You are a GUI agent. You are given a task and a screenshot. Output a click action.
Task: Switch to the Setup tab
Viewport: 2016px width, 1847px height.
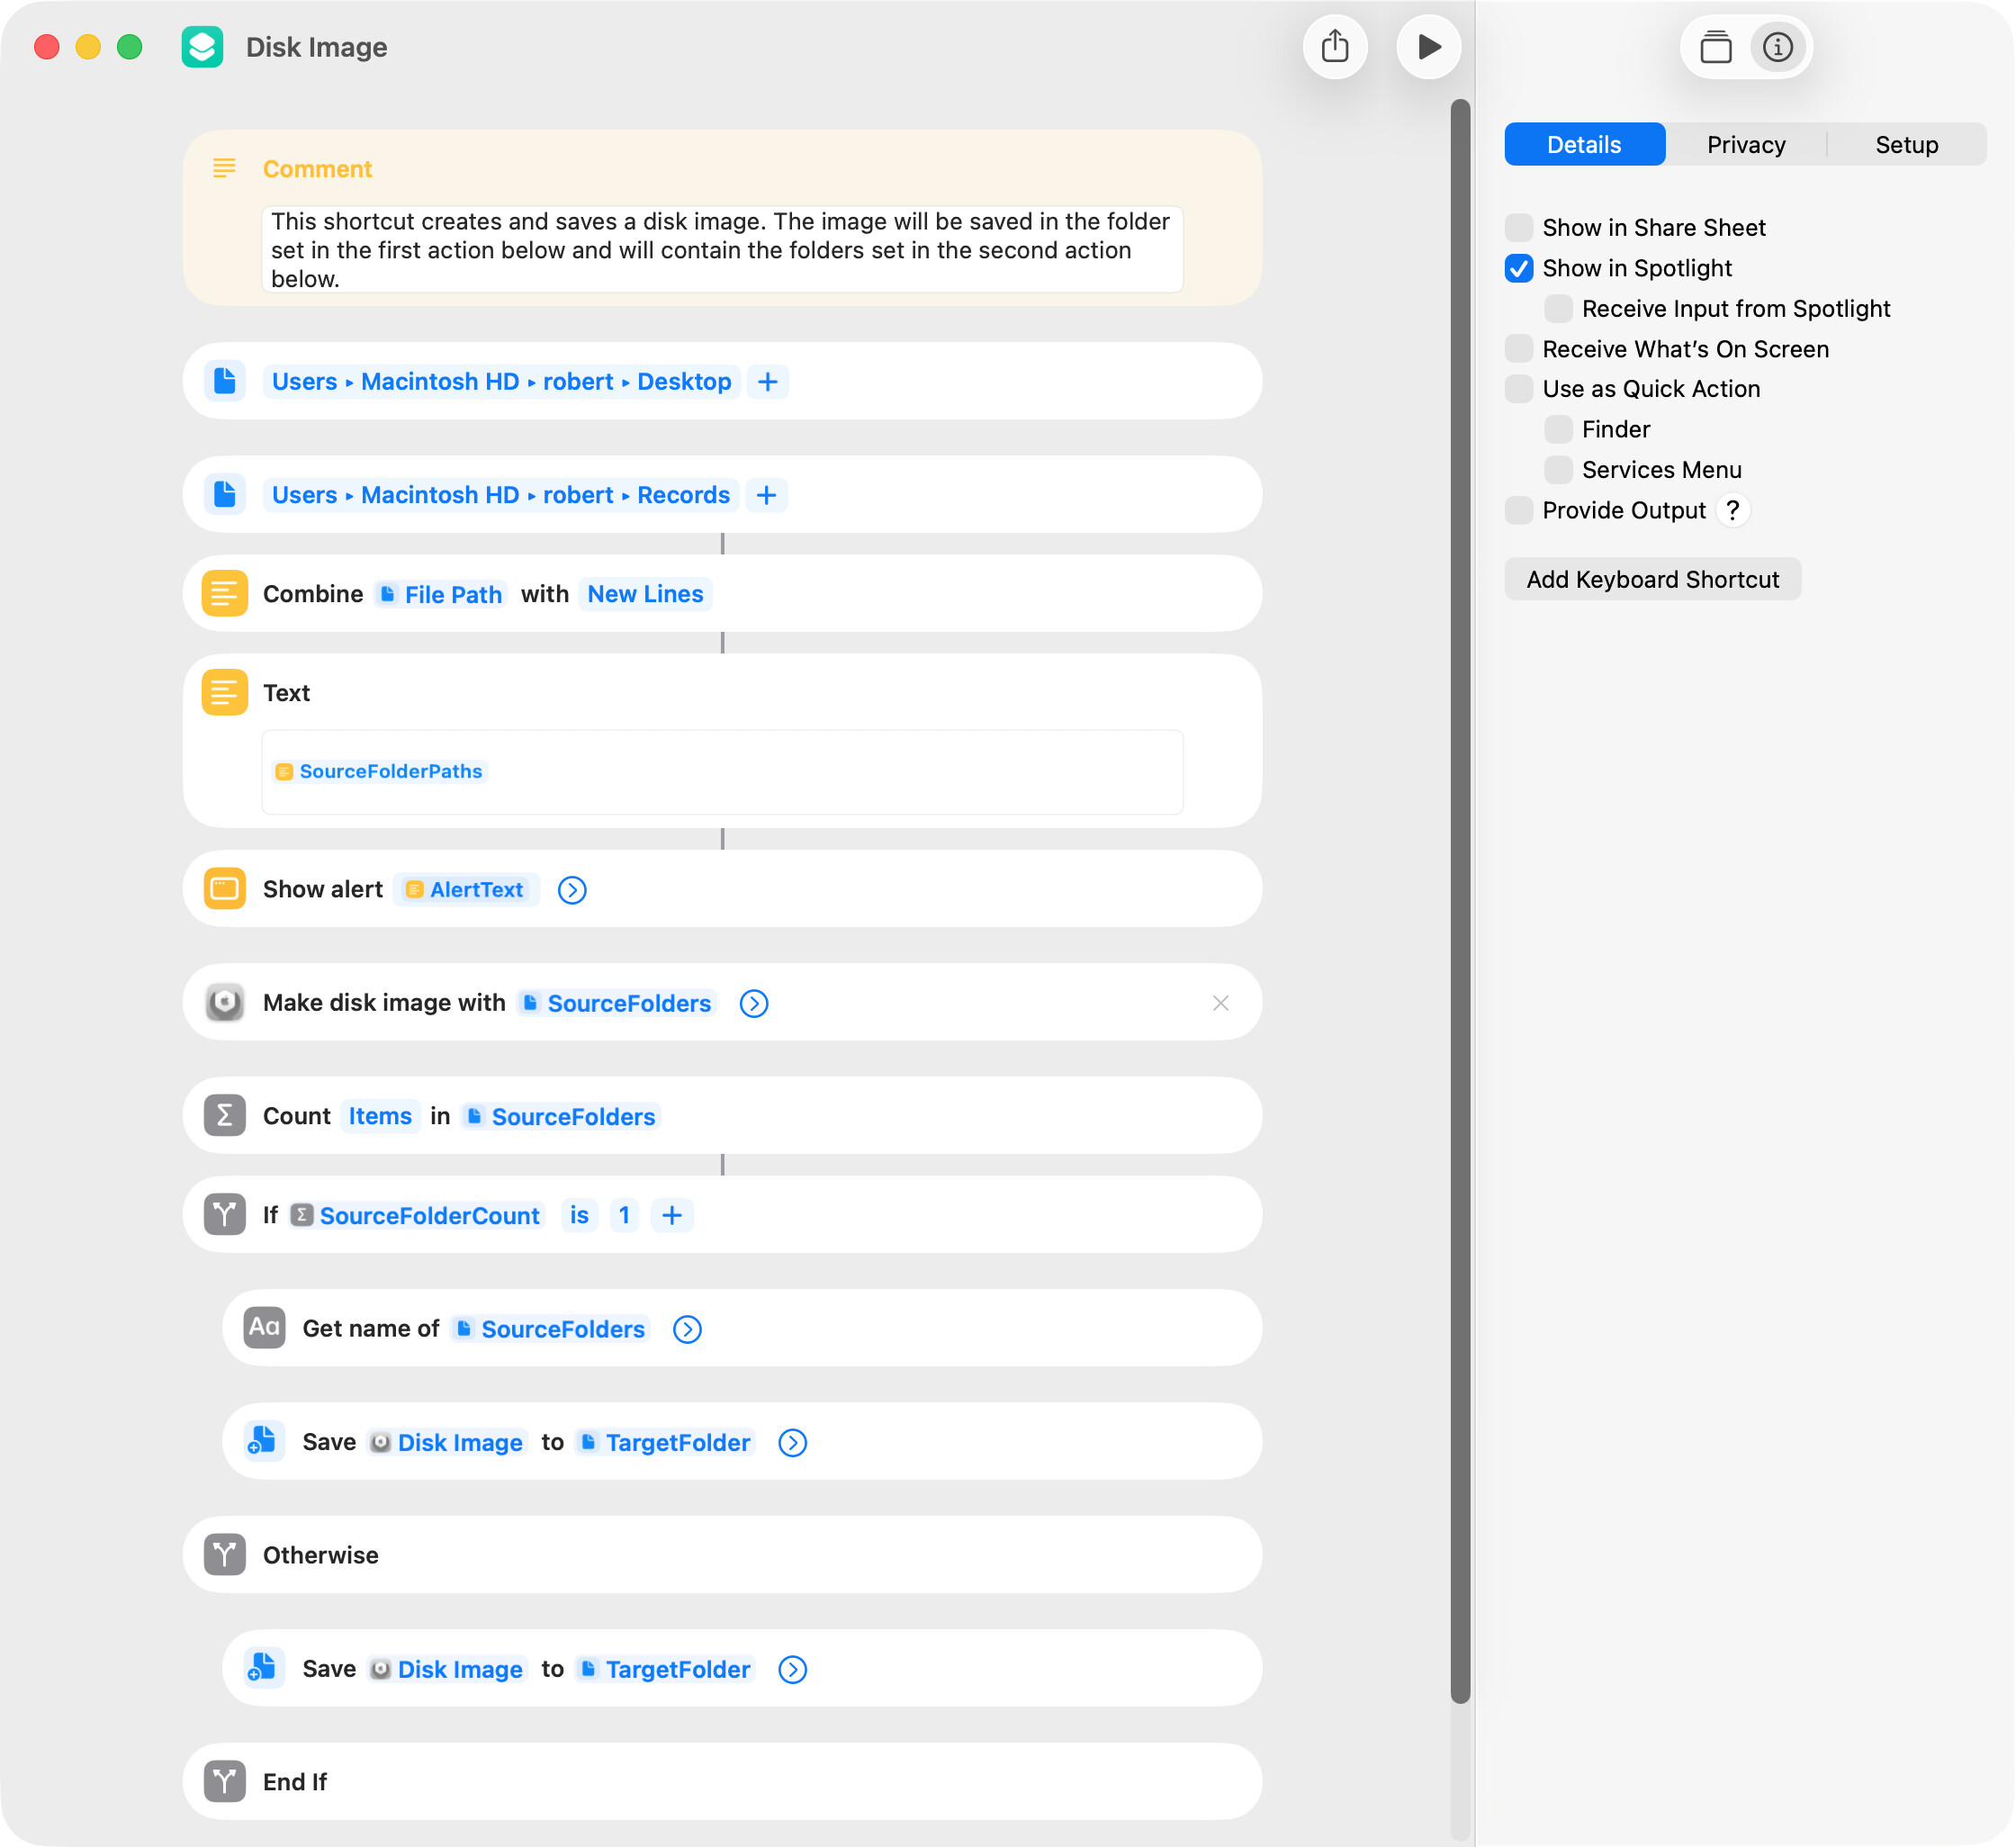(x=1906, y=145)
